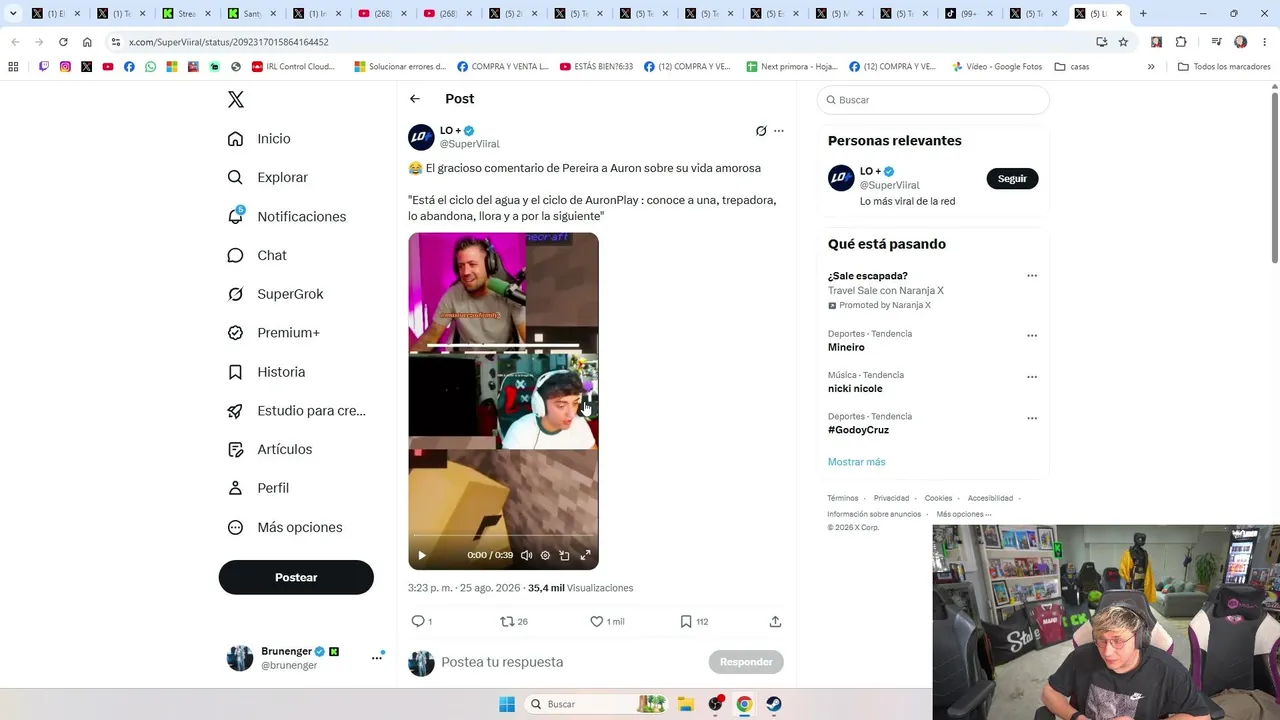Follow LO + with the Seguir button
The width and height of the screenshot is (1280, 720).
(x=1012, y=178)
